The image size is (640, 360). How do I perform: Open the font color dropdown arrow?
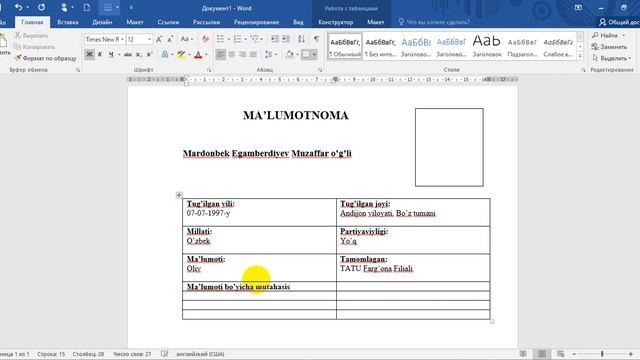(x=206, y=54)
